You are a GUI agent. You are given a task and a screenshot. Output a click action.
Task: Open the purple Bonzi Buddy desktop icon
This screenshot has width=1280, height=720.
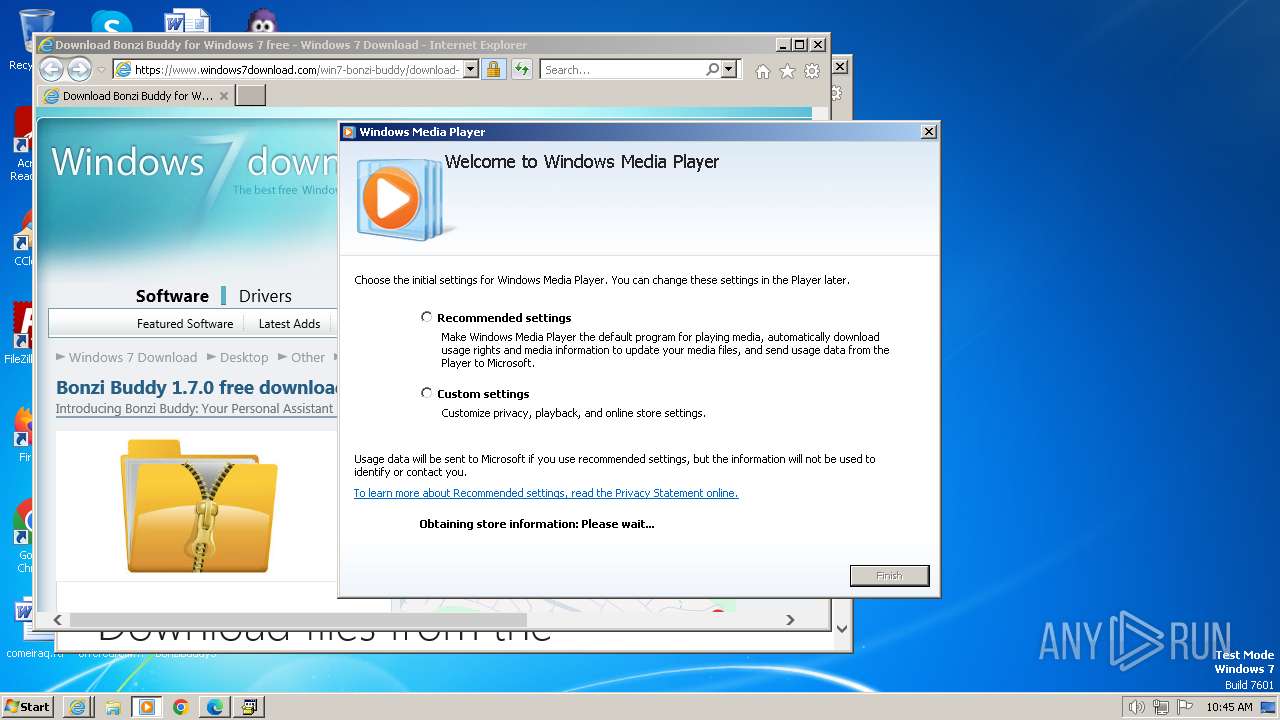pos(262,22)
